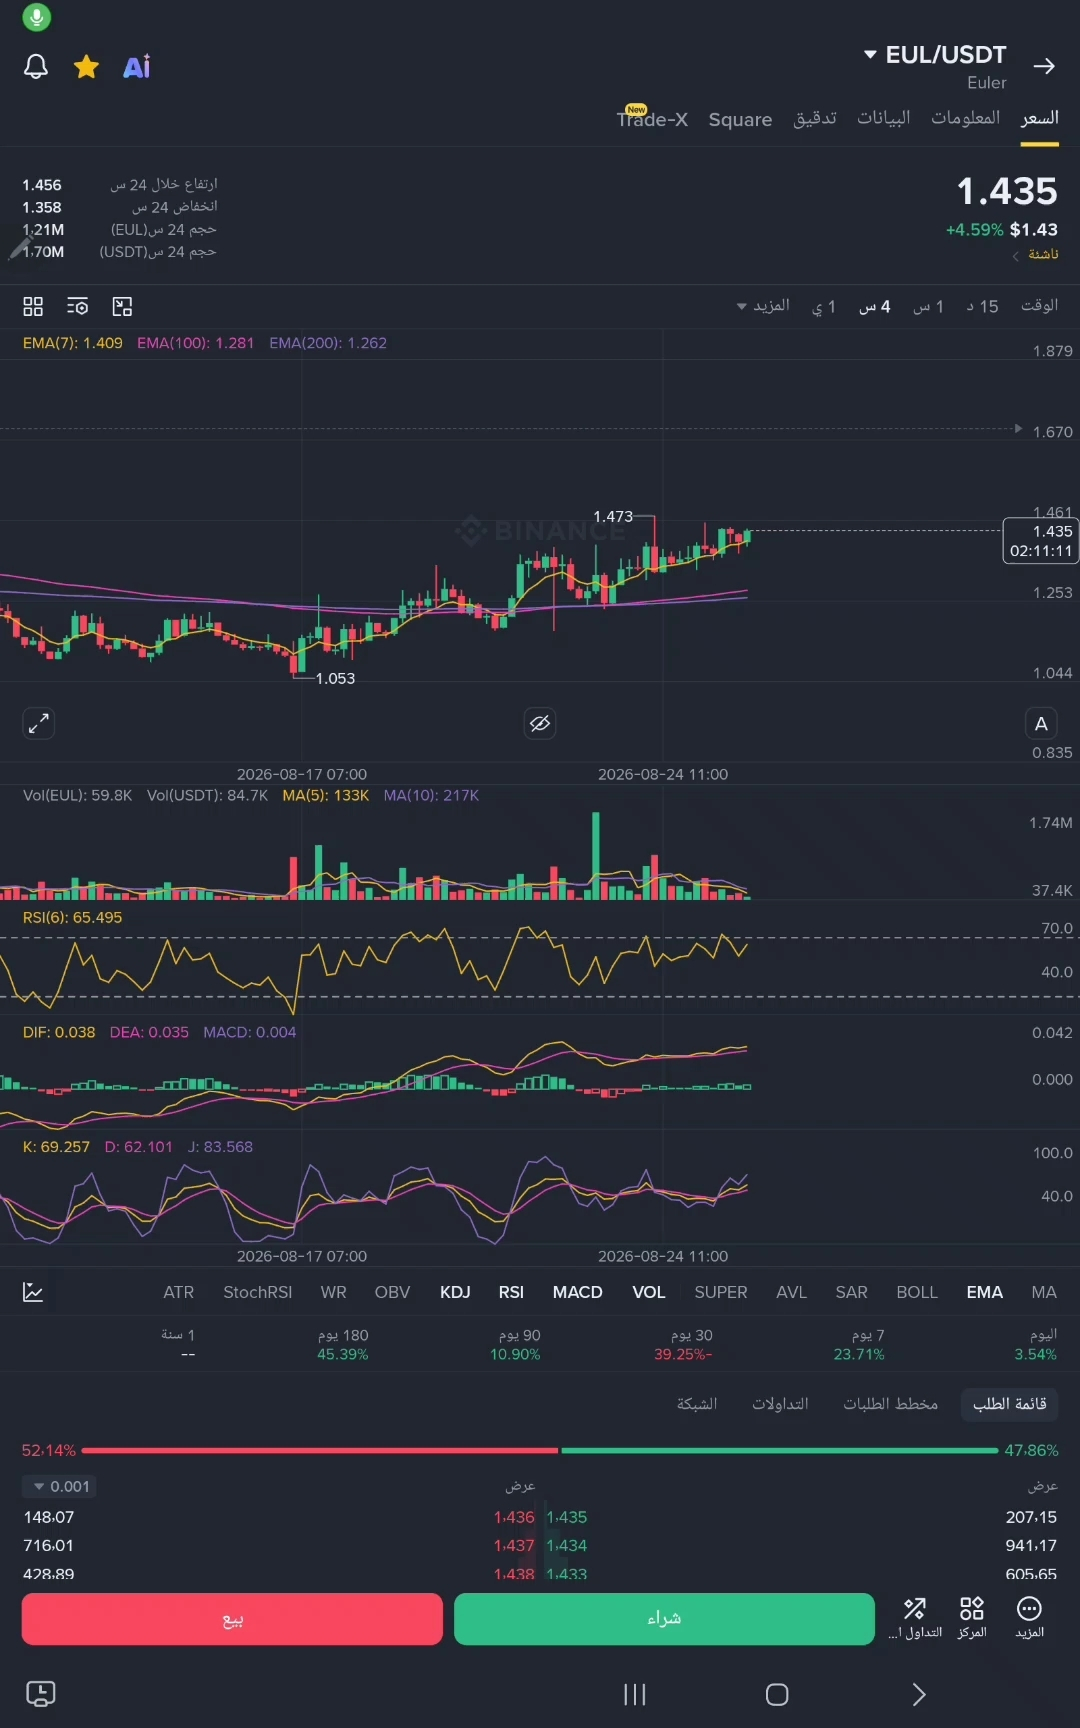Toggle the WR indicator
Screen dimensions: 1080x1728
(334, 1292)
